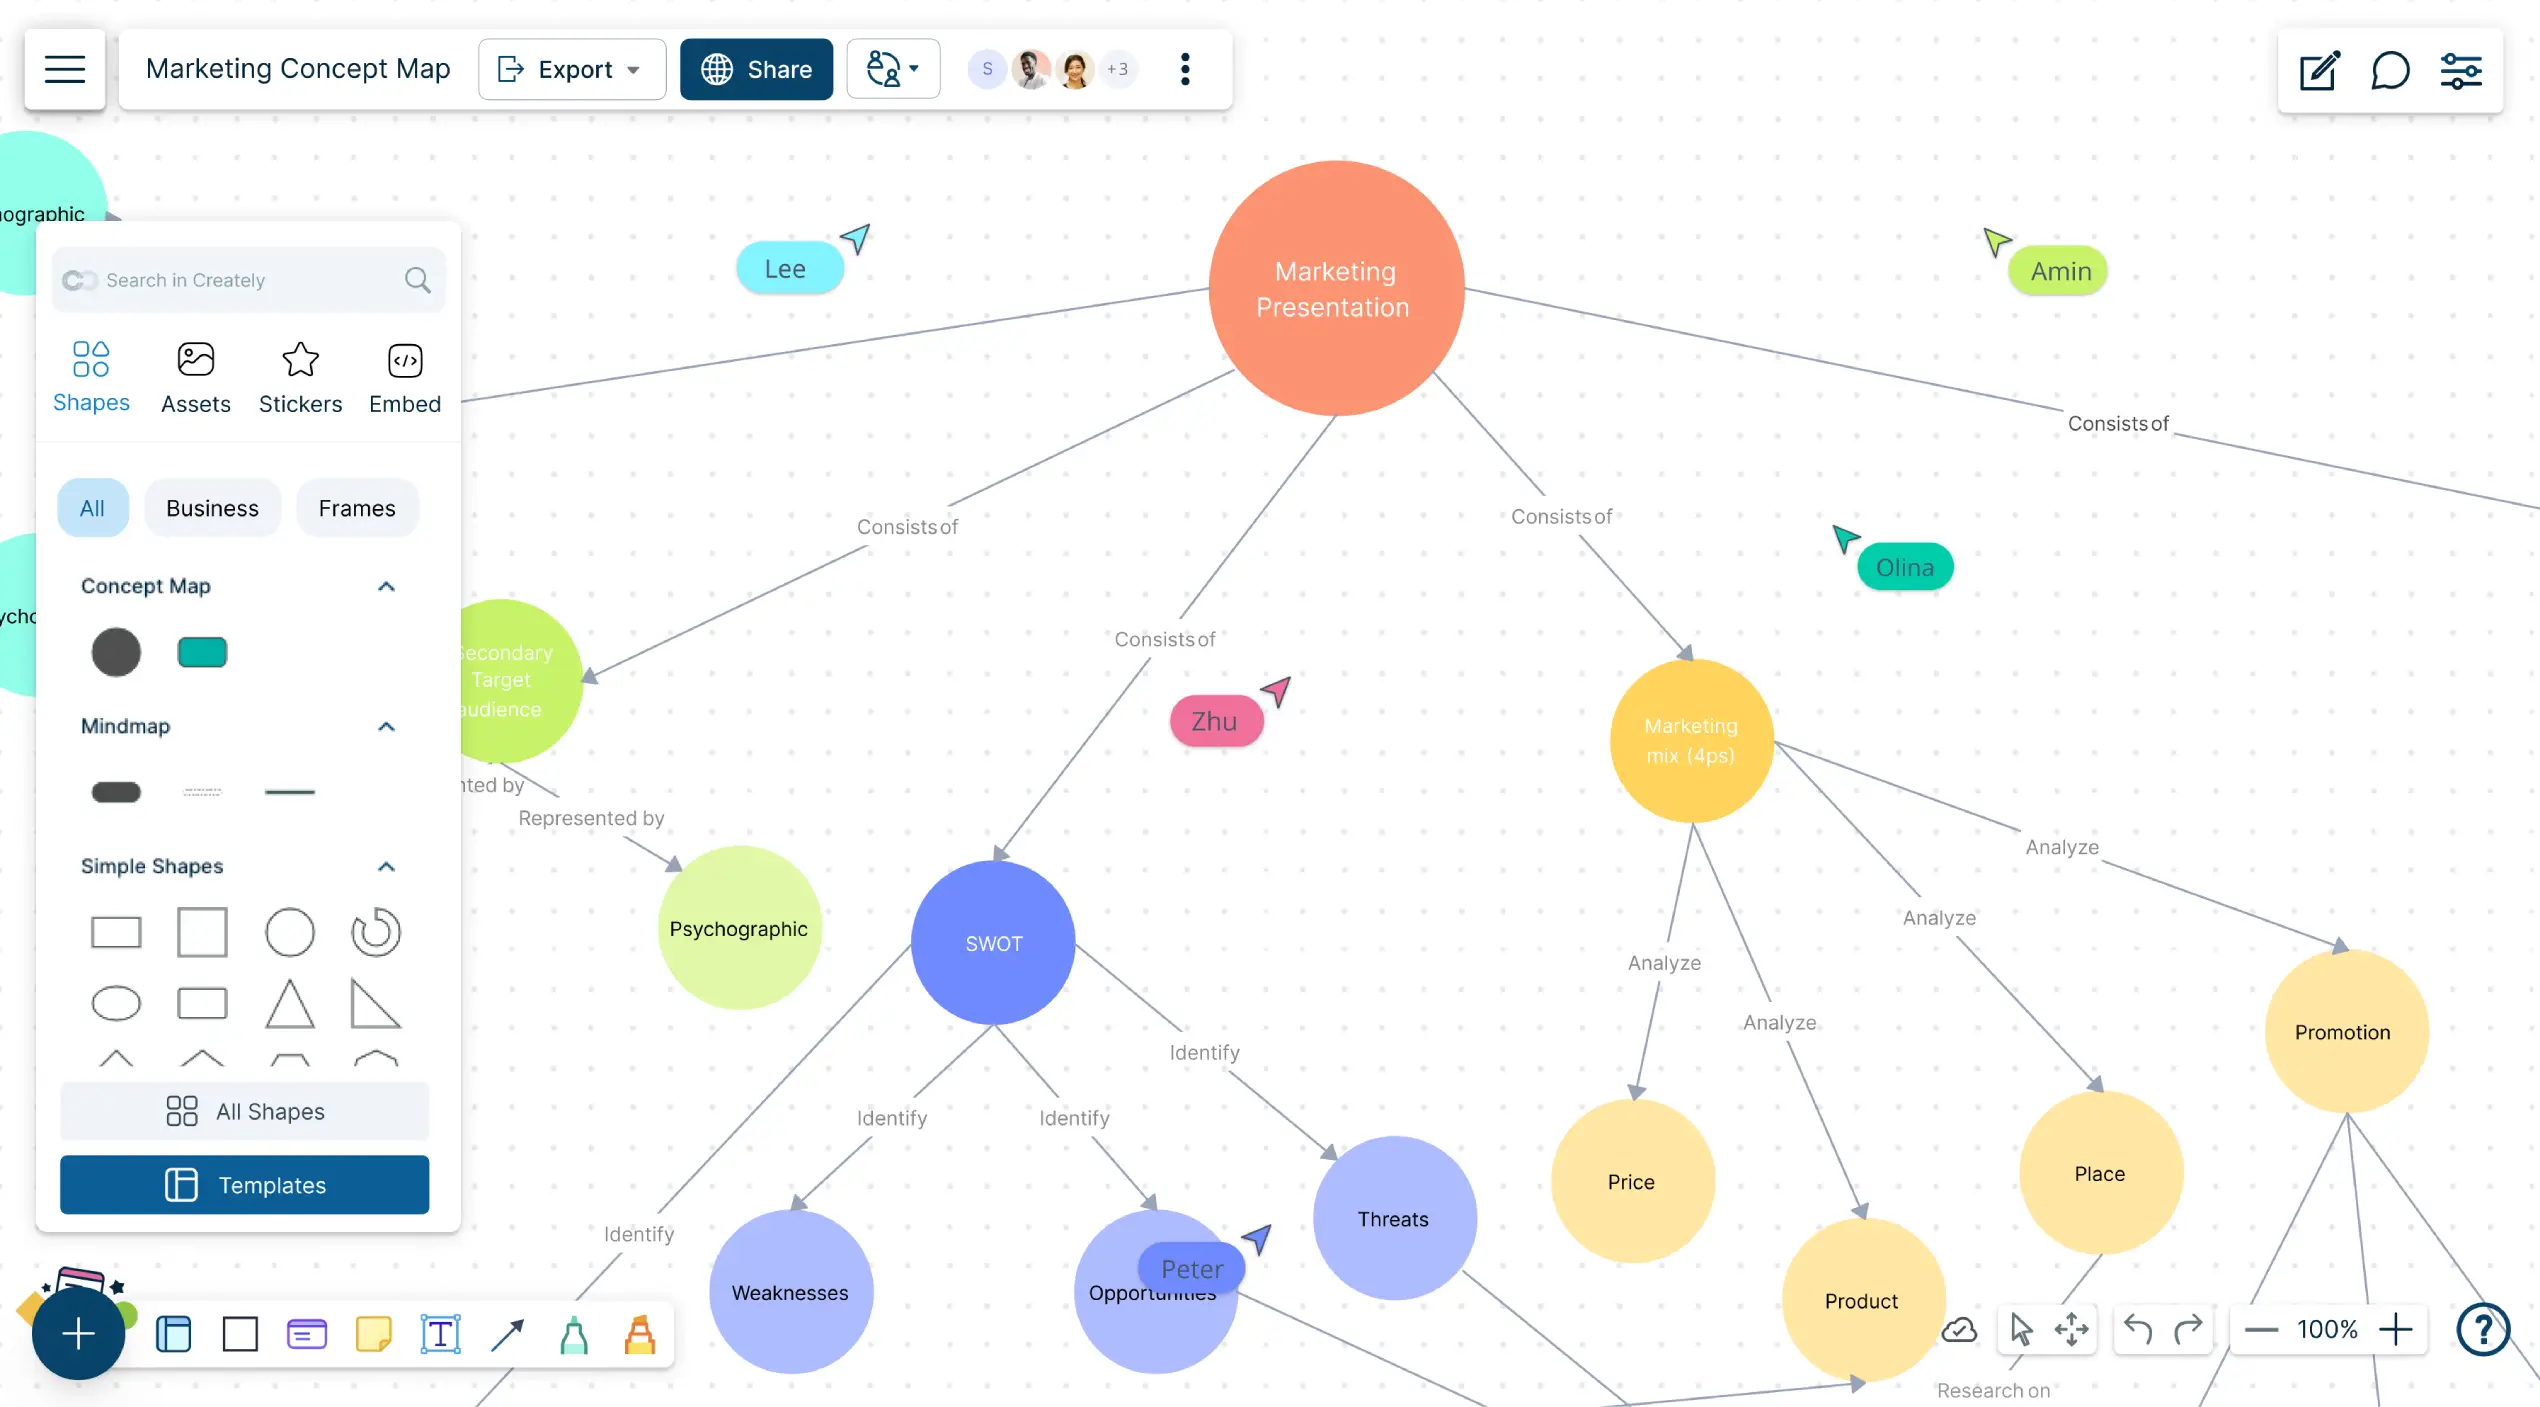This screenshot has height=1407, width=2540.
Task: Expand the Concept Map shapes section
Action: click(386, 586)
